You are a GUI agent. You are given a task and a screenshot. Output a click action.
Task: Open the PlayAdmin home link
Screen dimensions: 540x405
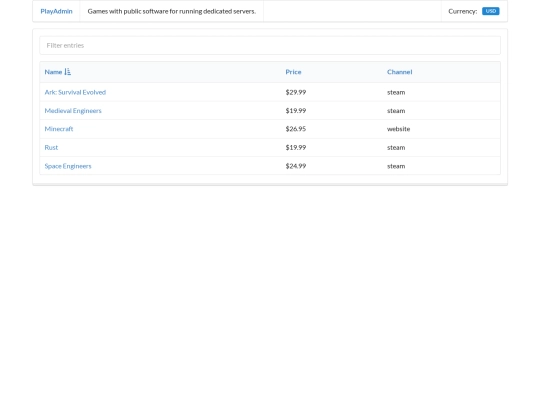click(x=56, y=11)
